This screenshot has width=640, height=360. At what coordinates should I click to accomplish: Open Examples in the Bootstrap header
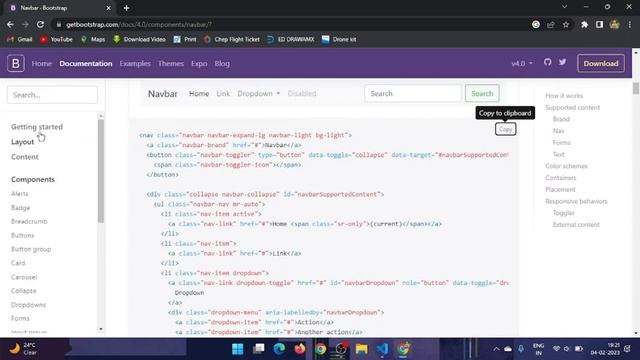point(135,64)
